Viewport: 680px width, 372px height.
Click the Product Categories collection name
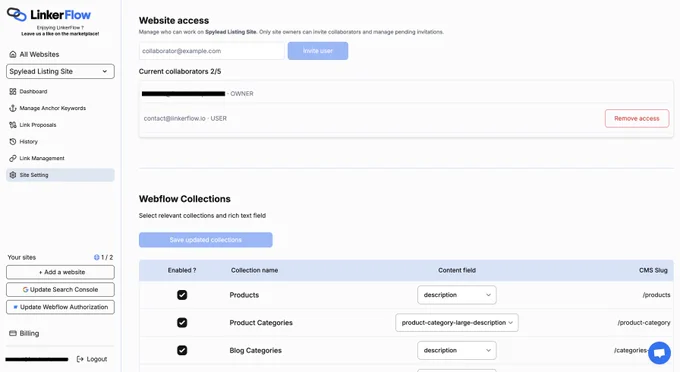click(261, 323)
